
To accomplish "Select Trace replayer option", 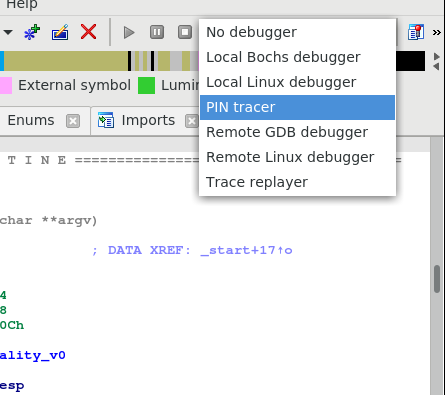I will tap(297, 182).
